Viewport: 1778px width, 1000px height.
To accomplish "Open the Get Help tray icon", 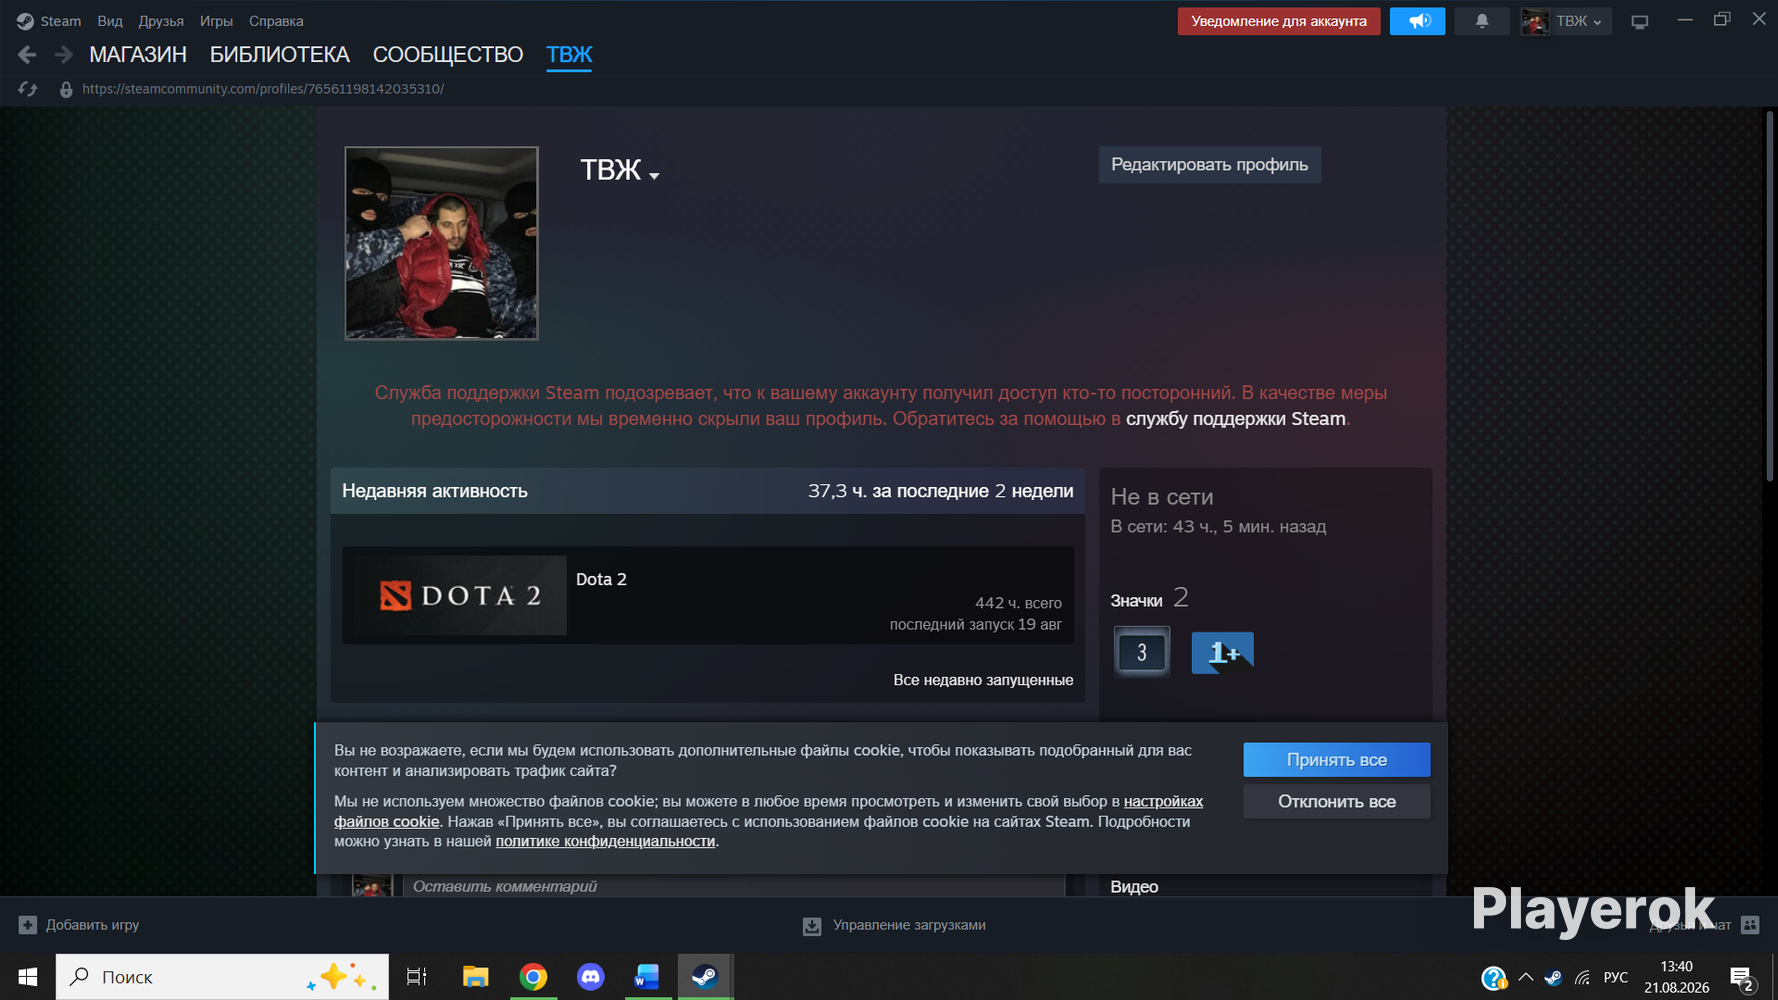I will click(x=1493, y=978).
